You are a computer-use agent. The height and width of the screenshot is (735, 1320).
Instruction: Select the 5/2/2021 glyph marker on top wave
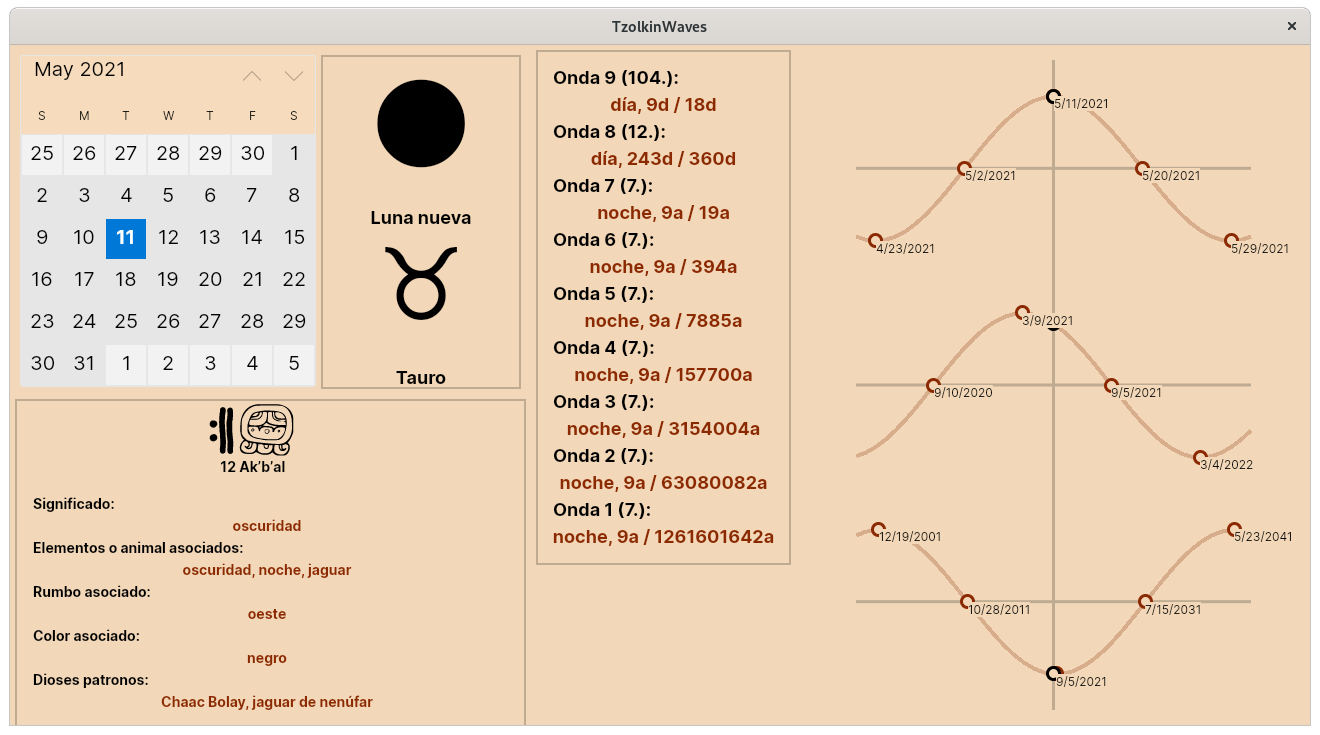(x=965, y=167)
